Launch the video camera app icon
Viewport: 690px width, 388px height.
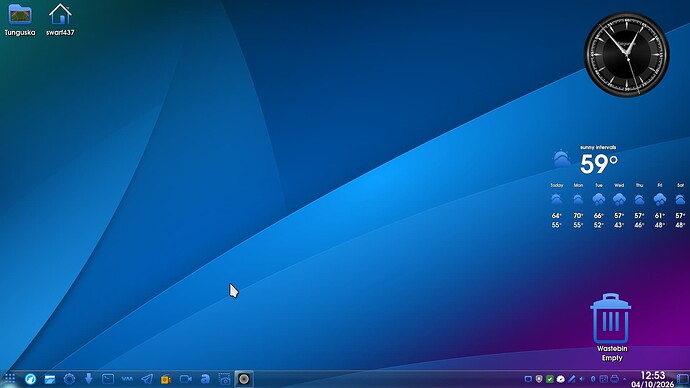pyautogui.click(x=186, y=379)
